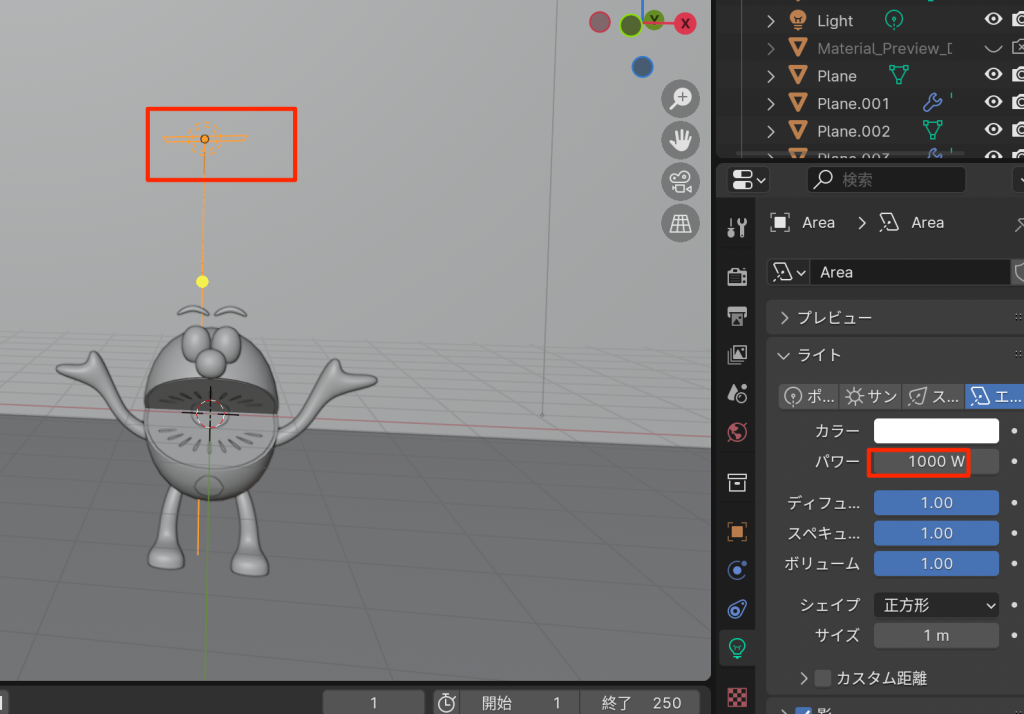This screenshot has width=1024, height=714.
Task: Open the World properties globe icon
Action: 737,432
